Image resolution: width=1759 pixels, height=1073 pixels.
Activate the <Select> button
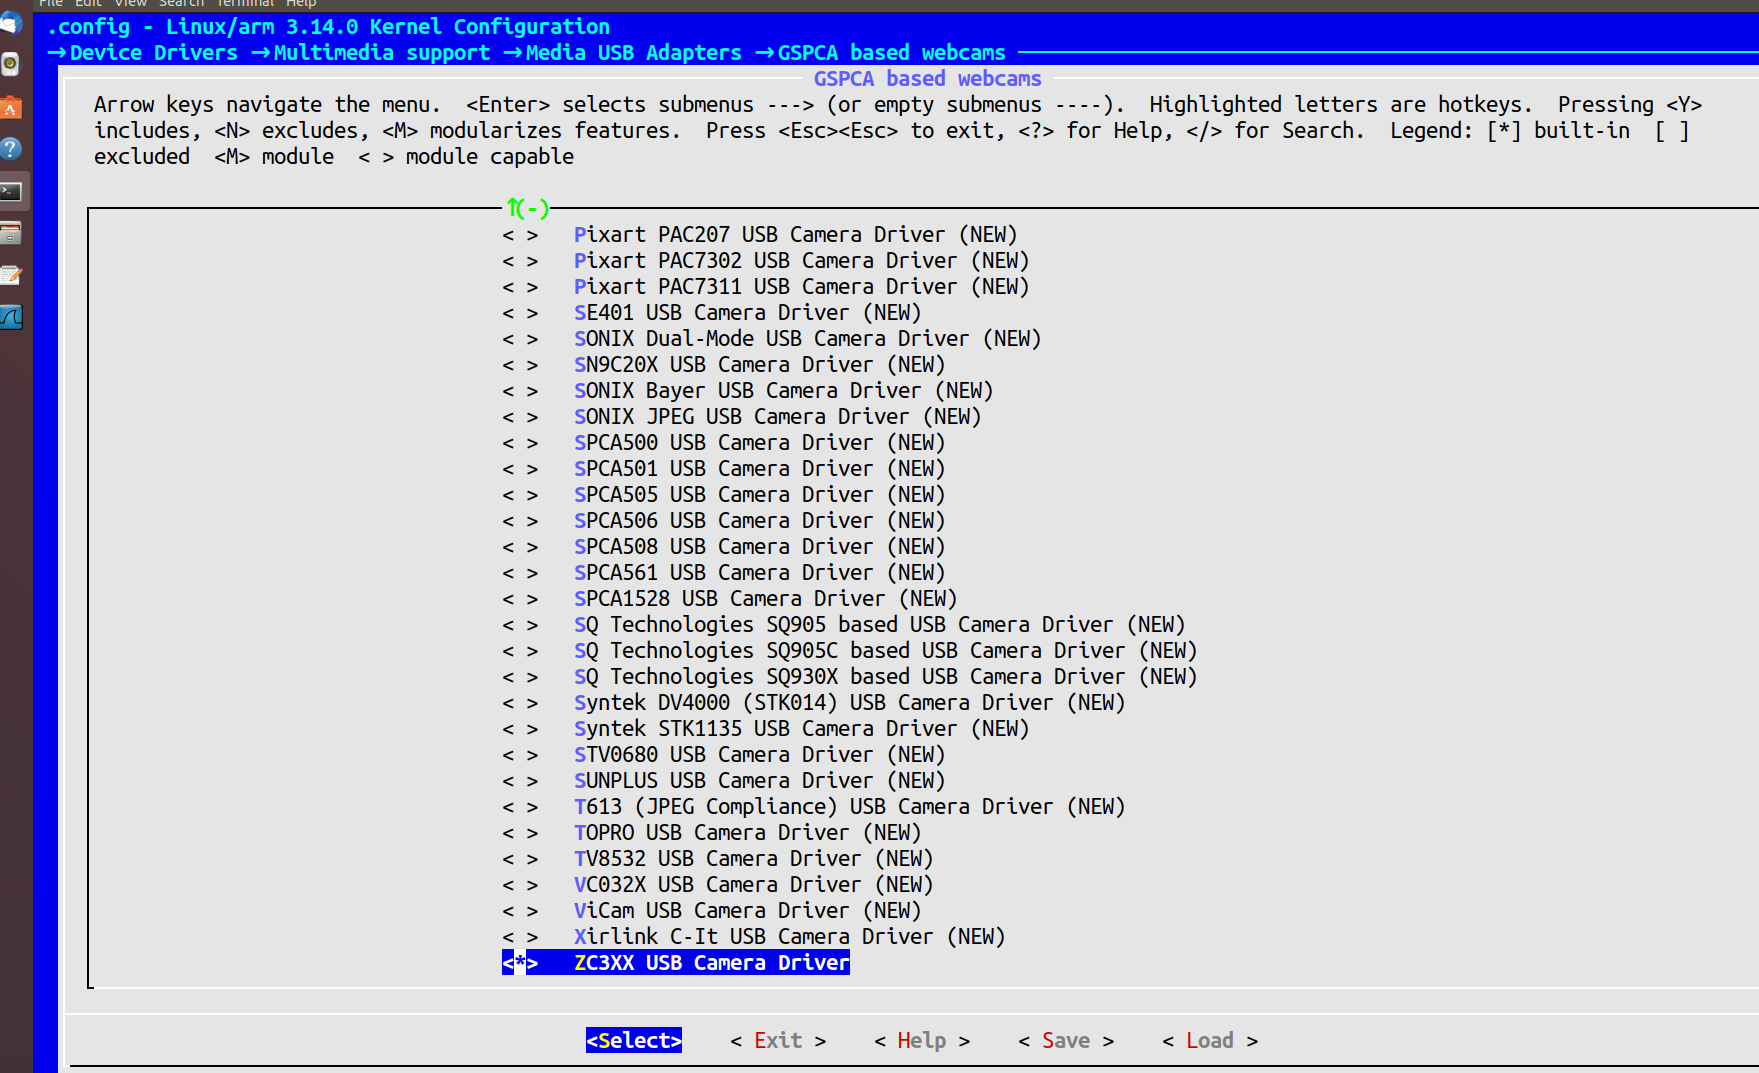[634, 1041]
